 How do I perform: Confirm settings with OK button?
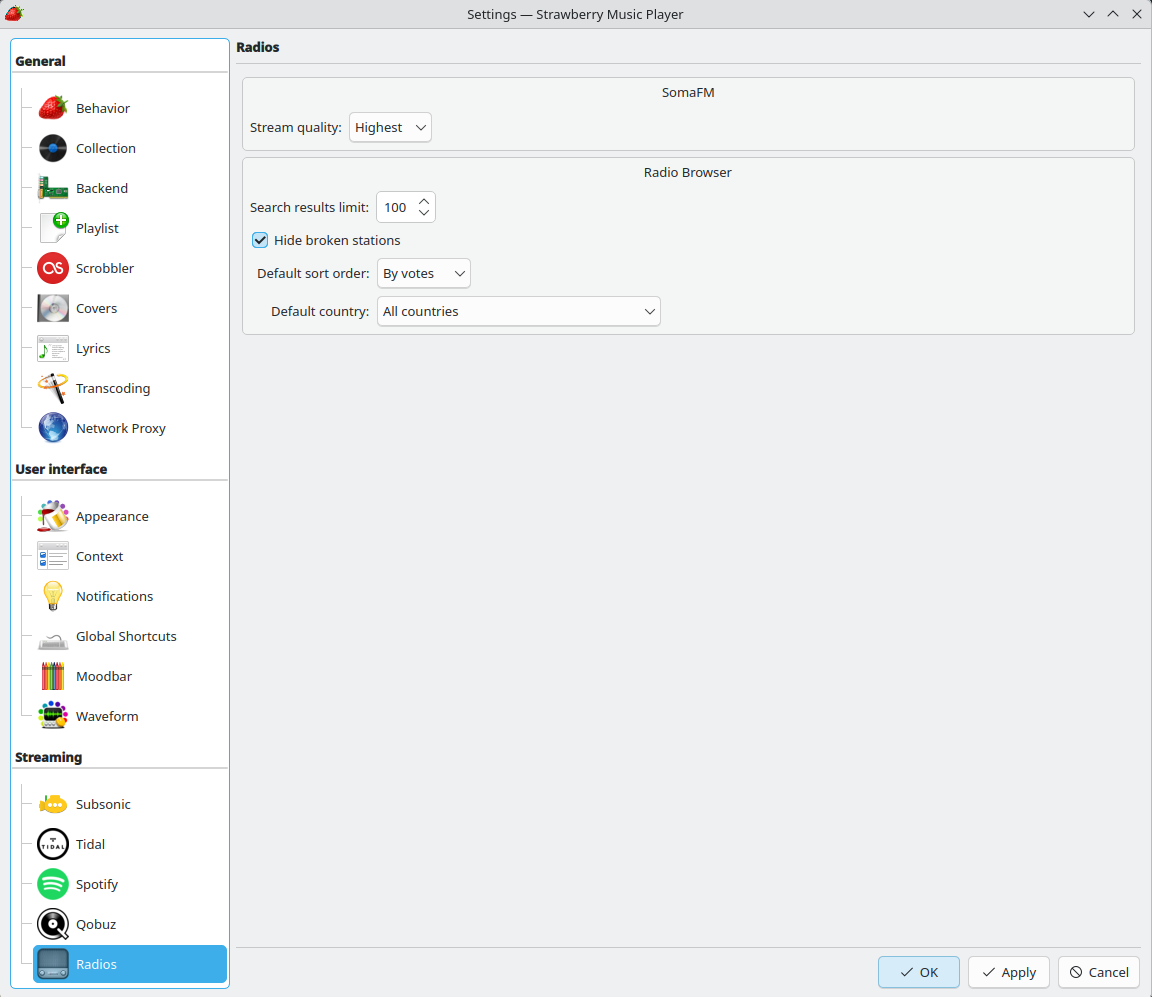point(918,972)
